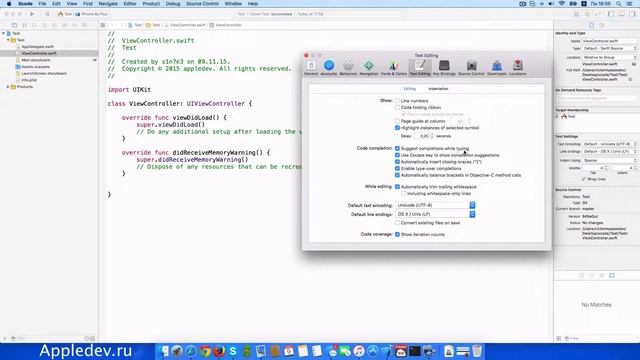The height and width of the screenshot is (360, 640).
Task: Open the Navigation preferences pane
Action: pyautogui.click(x=369, y=68)
